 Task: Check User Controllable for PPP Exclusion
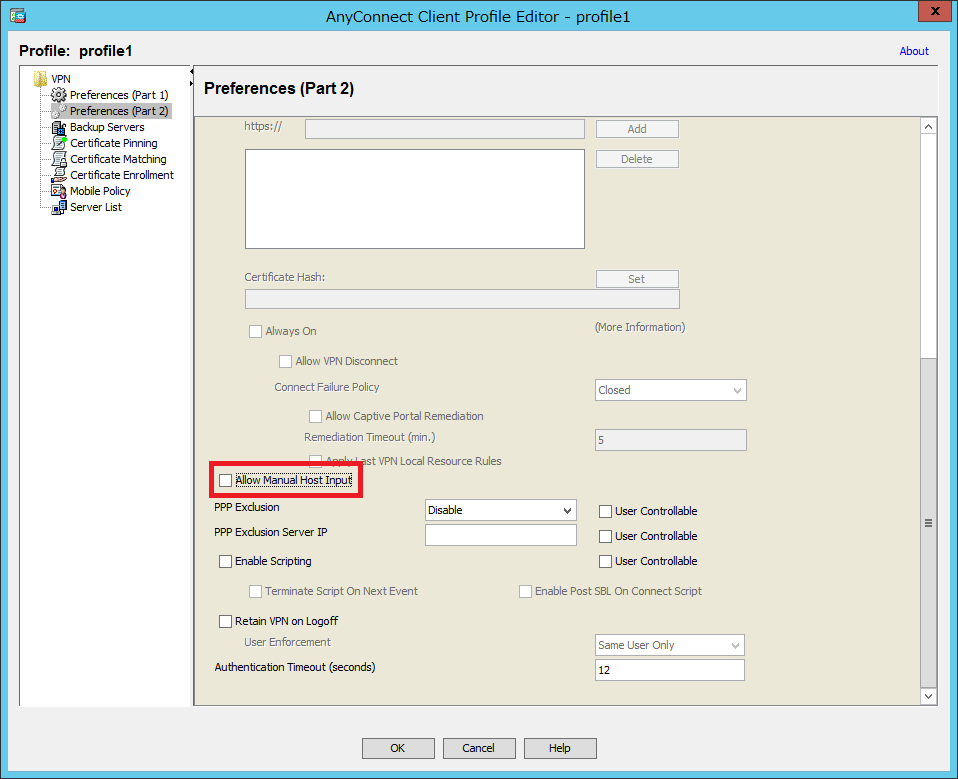[605, 511]
